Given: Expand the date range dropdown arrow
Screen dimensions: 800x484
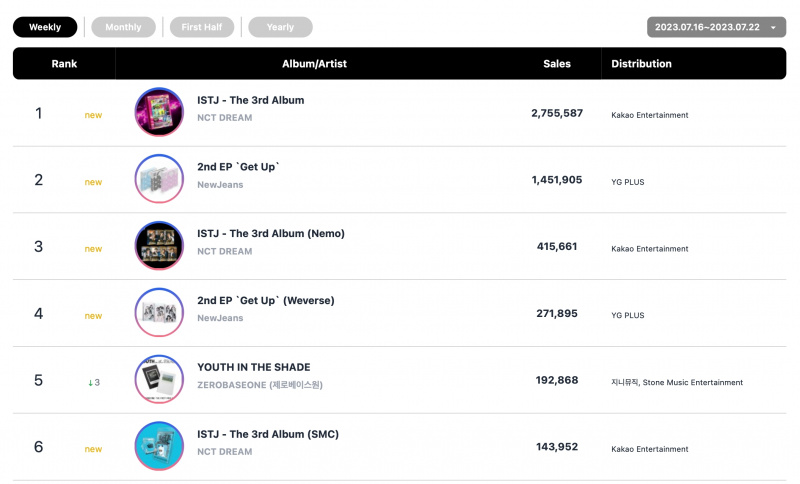Looking at the screenshot, I should point(773,28).
